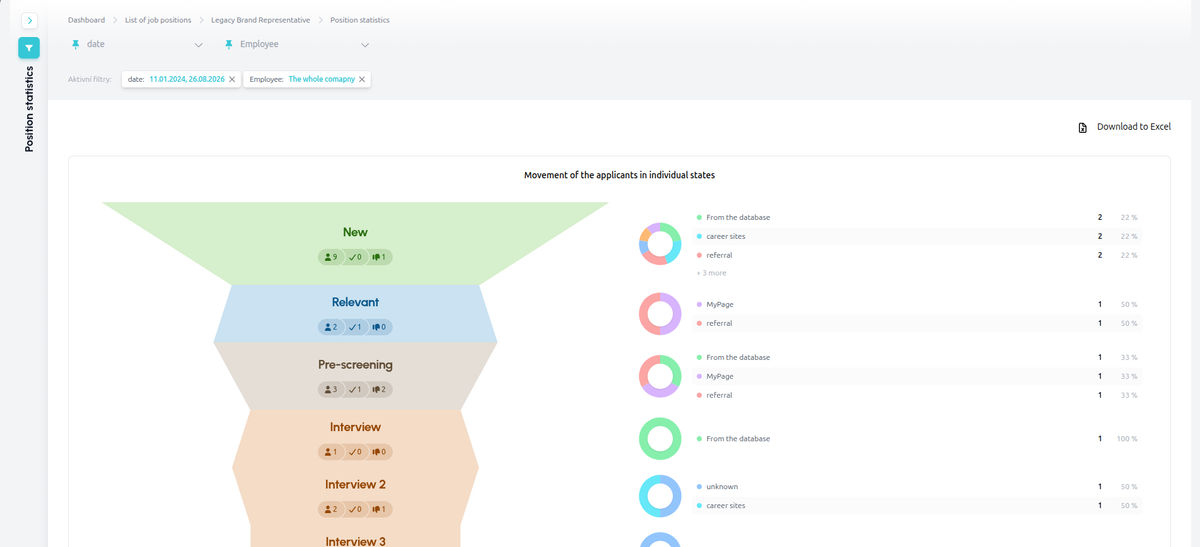Click the applicants count badge in Pre-screening

tap(330, 389)
